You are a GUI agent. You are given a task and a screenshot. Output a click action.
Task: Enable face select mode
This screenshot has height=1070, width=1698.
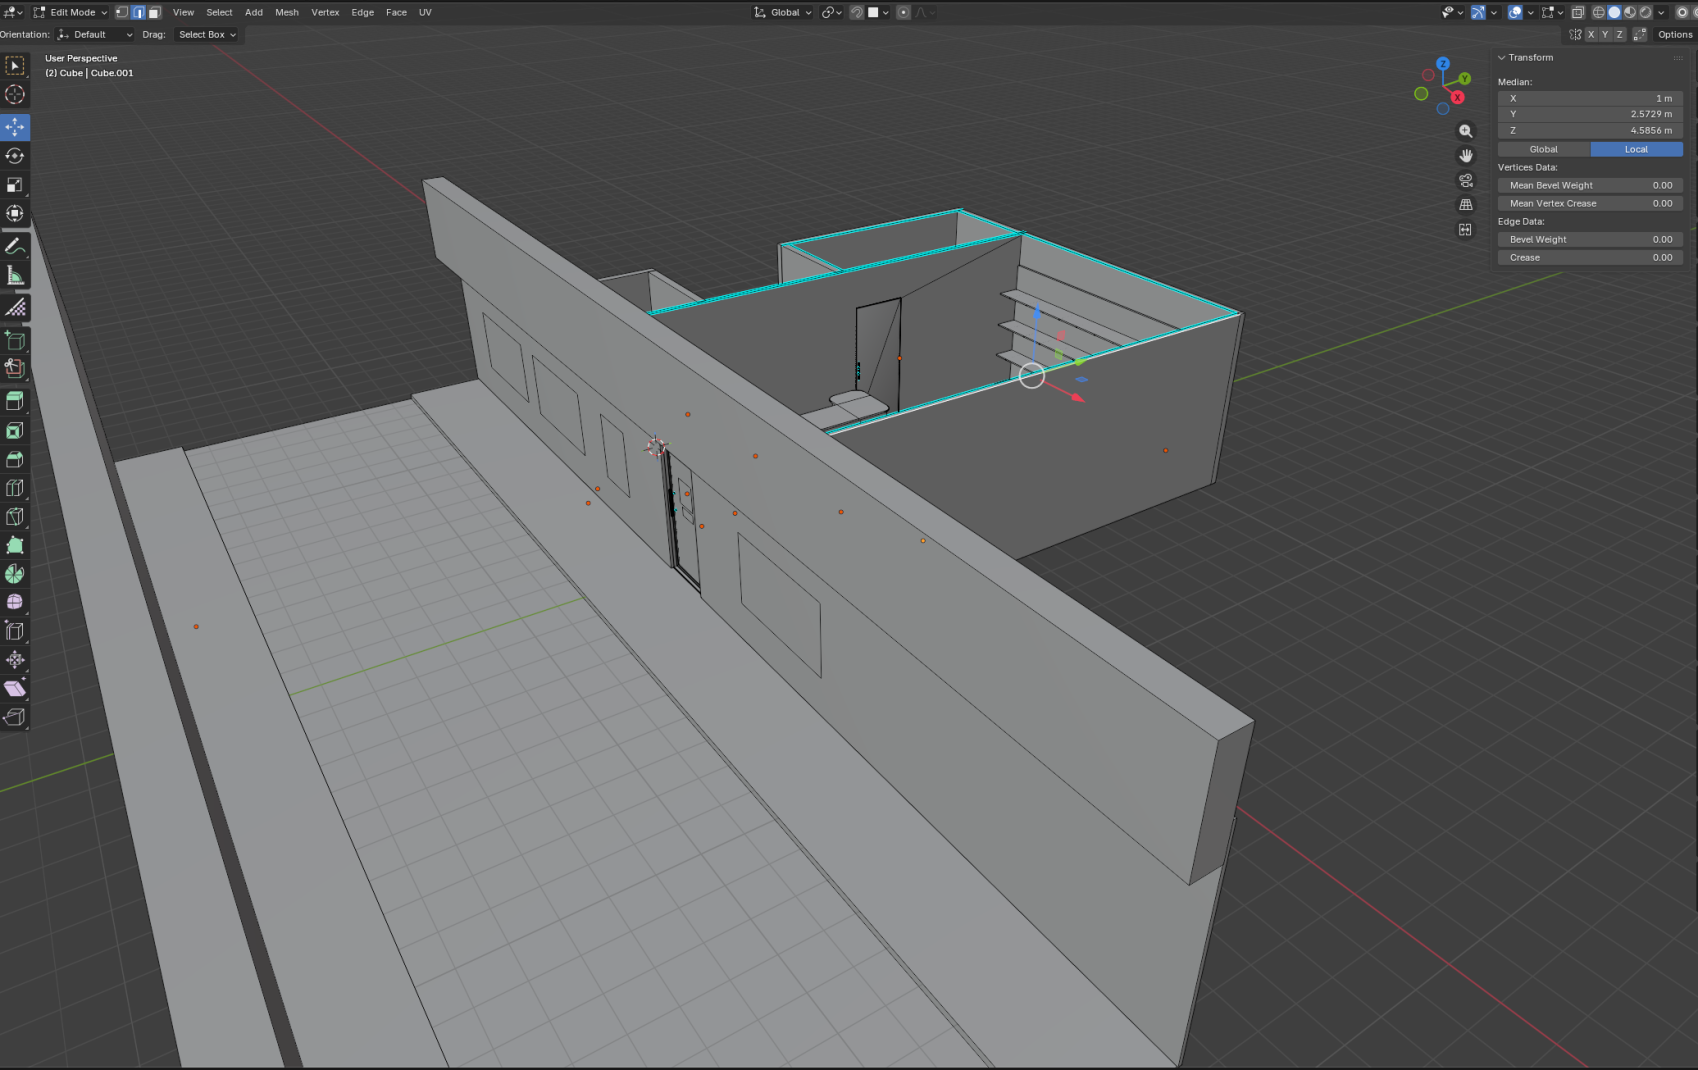[154, 13]
